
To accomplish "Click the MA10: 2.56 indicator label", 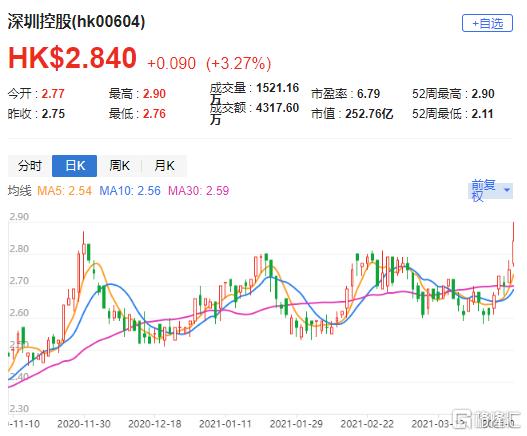I will point(130,191).
